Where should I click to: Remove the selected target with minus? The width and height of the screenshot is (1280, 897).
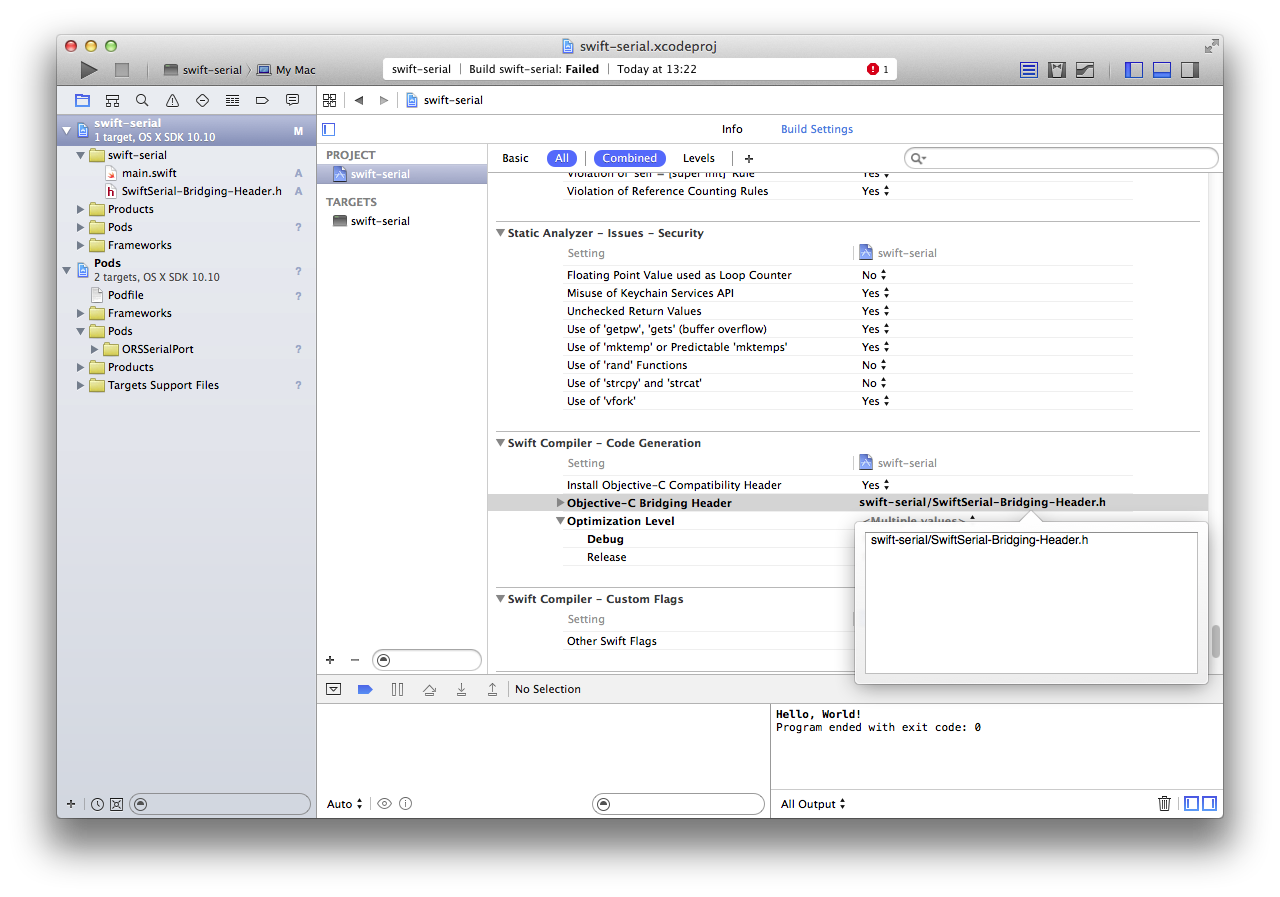(354, 660)
